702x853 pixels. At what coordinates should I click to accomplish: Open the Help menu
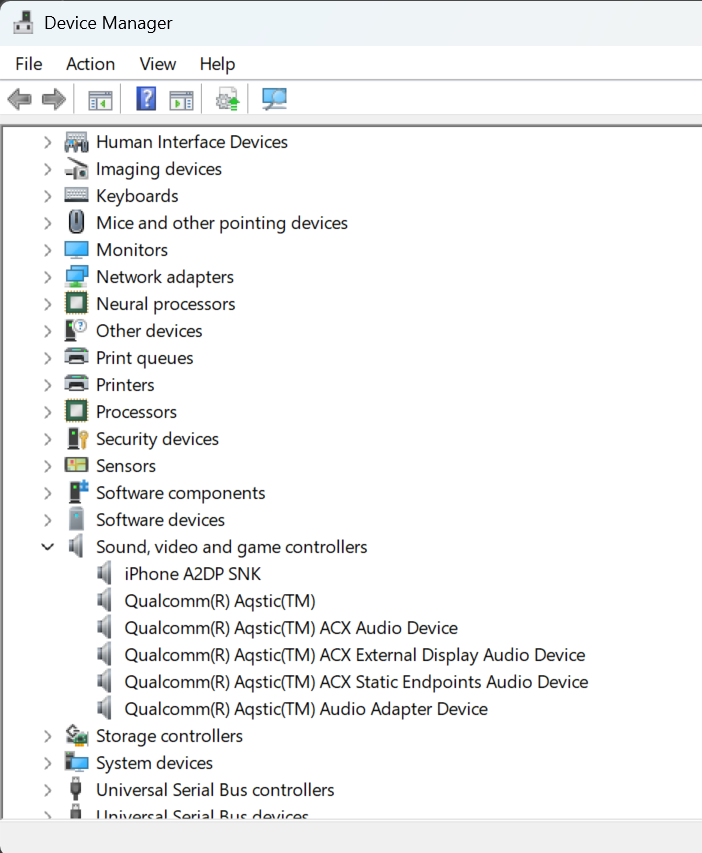217,63
